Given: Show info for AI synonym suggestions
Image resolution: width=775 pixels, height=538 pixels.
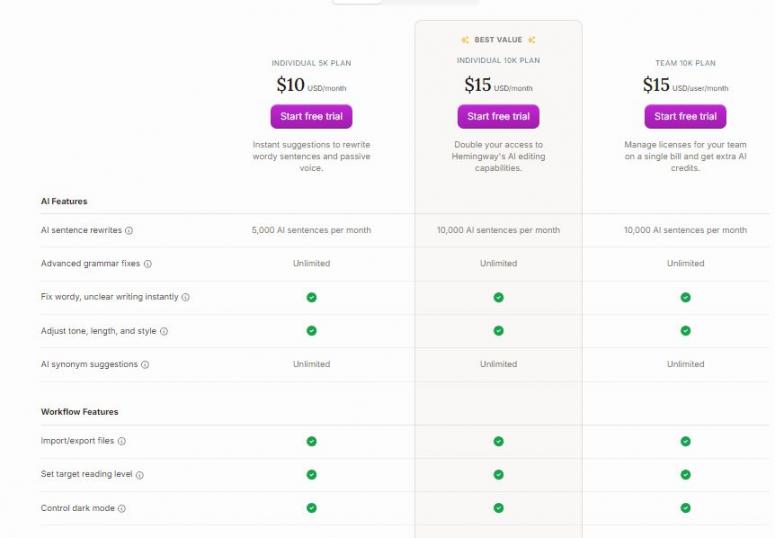Looking at the screenshot, I should tap(145, 365).
